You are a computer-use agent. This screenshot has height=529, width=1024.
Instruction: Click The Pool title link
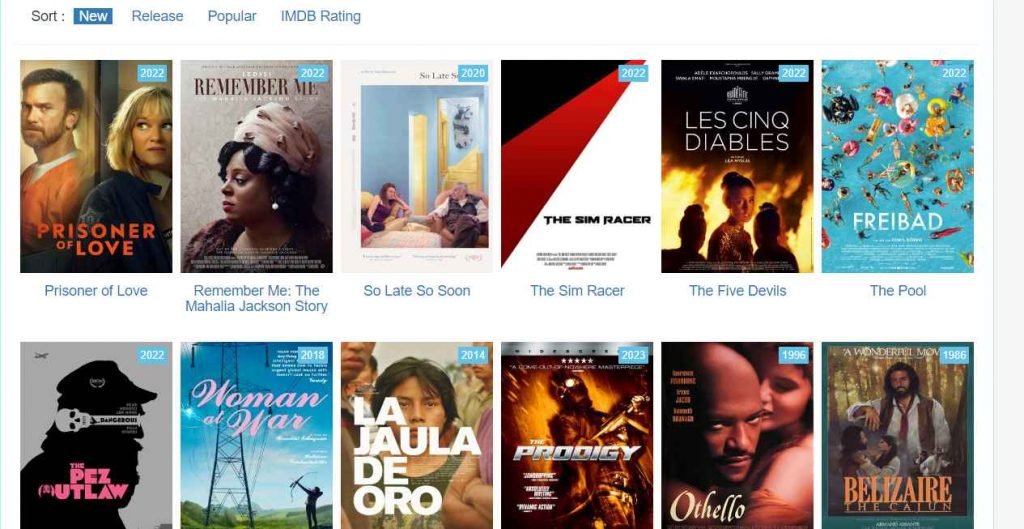898,291
